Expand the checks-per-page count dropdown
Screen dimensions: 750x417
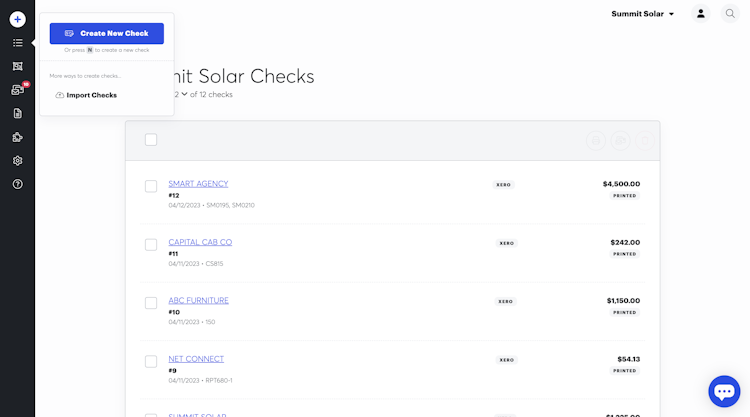pos(181,94)
